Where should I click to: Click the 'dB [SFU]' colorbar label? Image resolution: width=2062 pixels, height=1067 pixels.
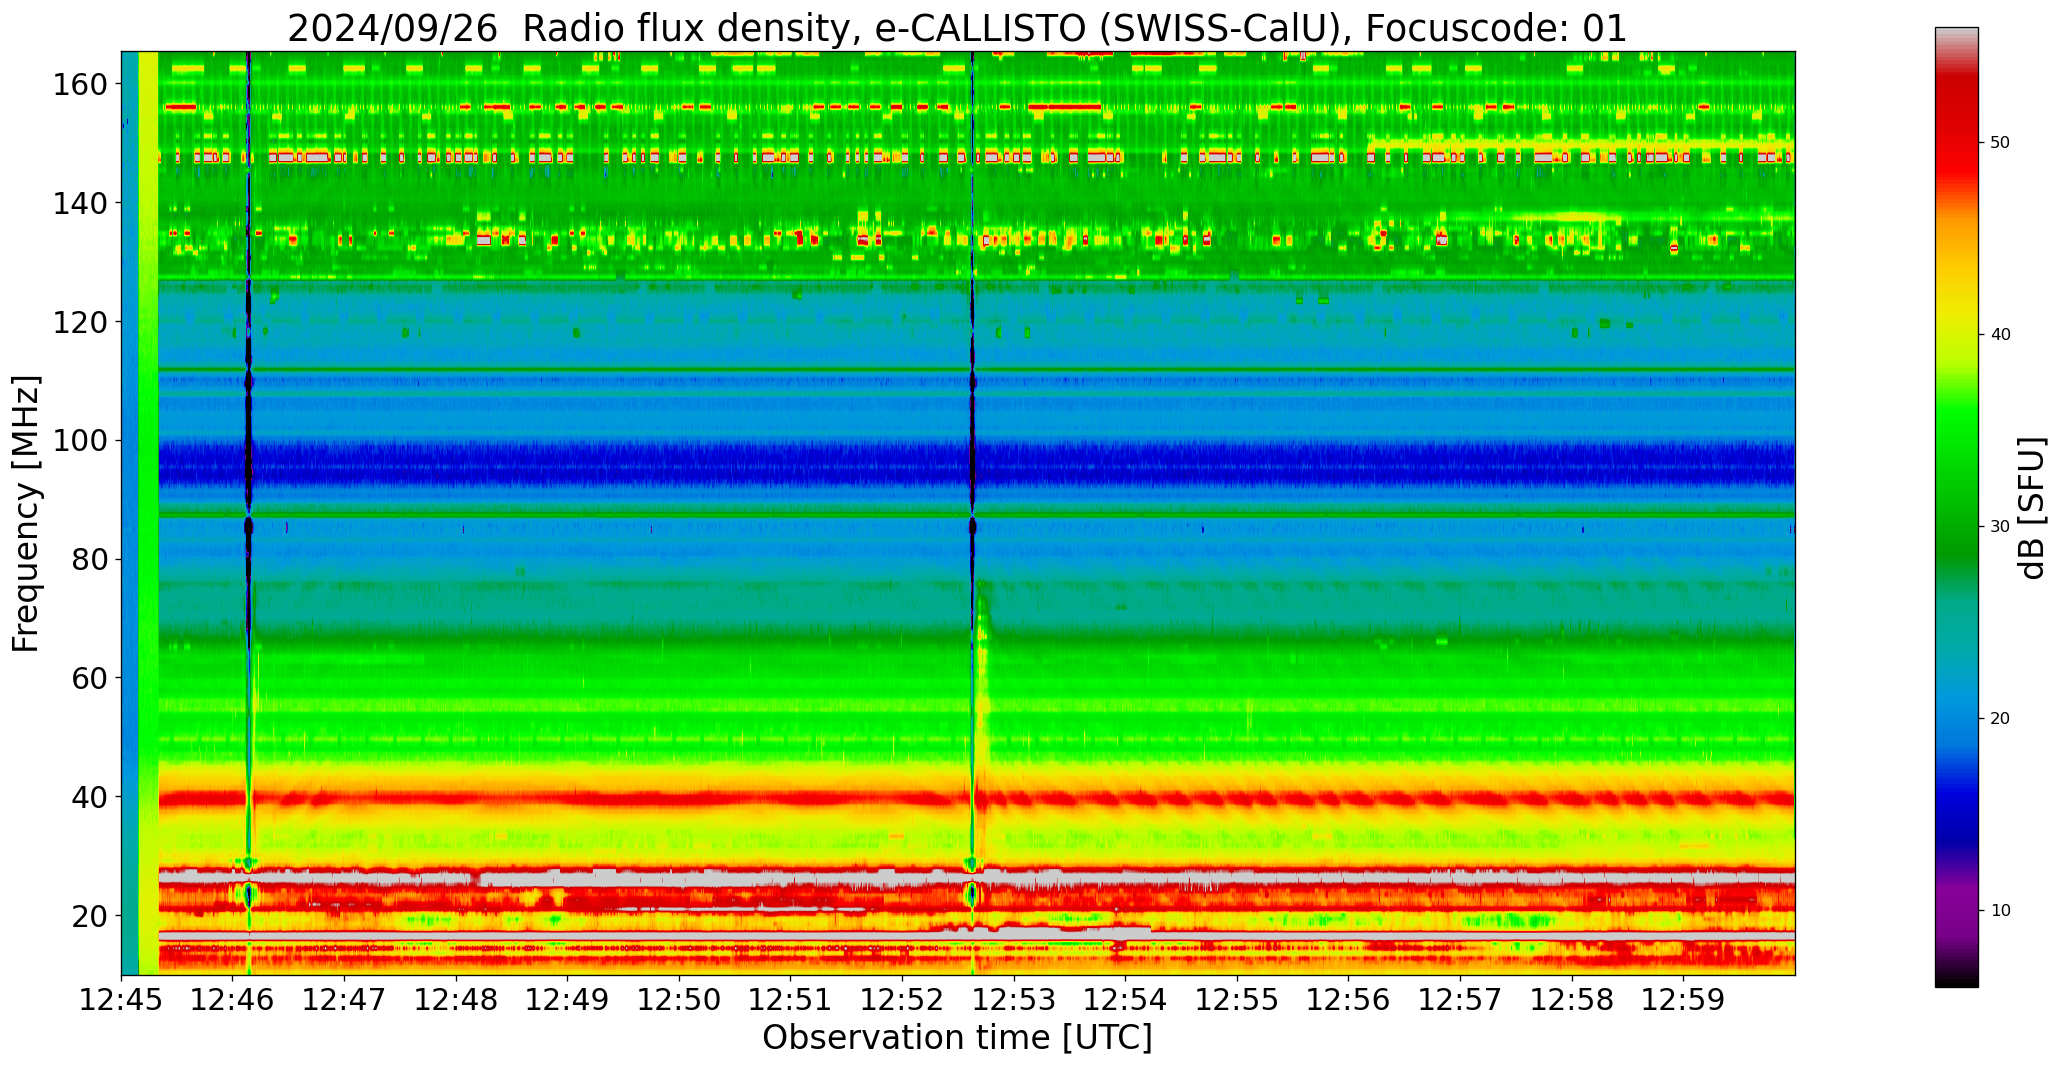[x=2032, y=508]
